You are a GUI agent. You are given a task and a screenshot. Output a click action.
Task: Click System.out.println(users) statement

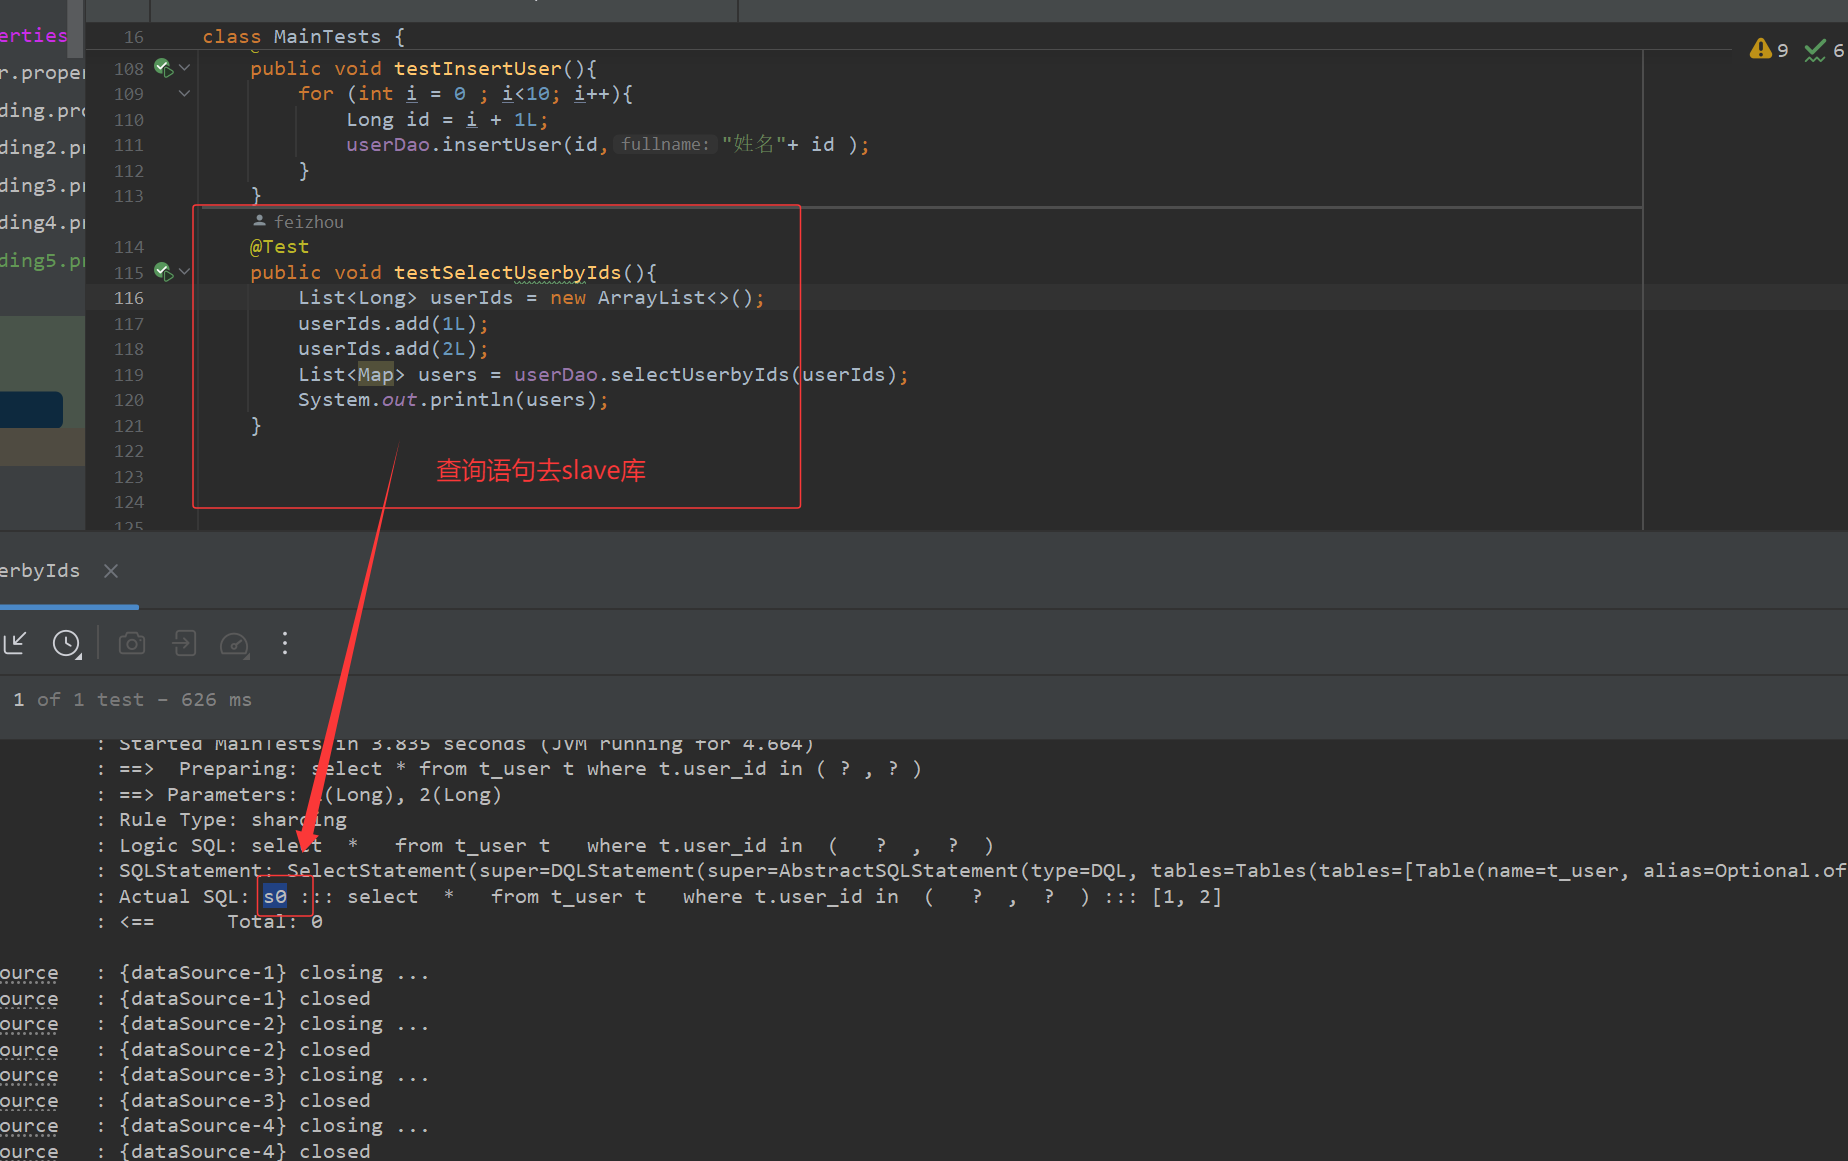453,400
